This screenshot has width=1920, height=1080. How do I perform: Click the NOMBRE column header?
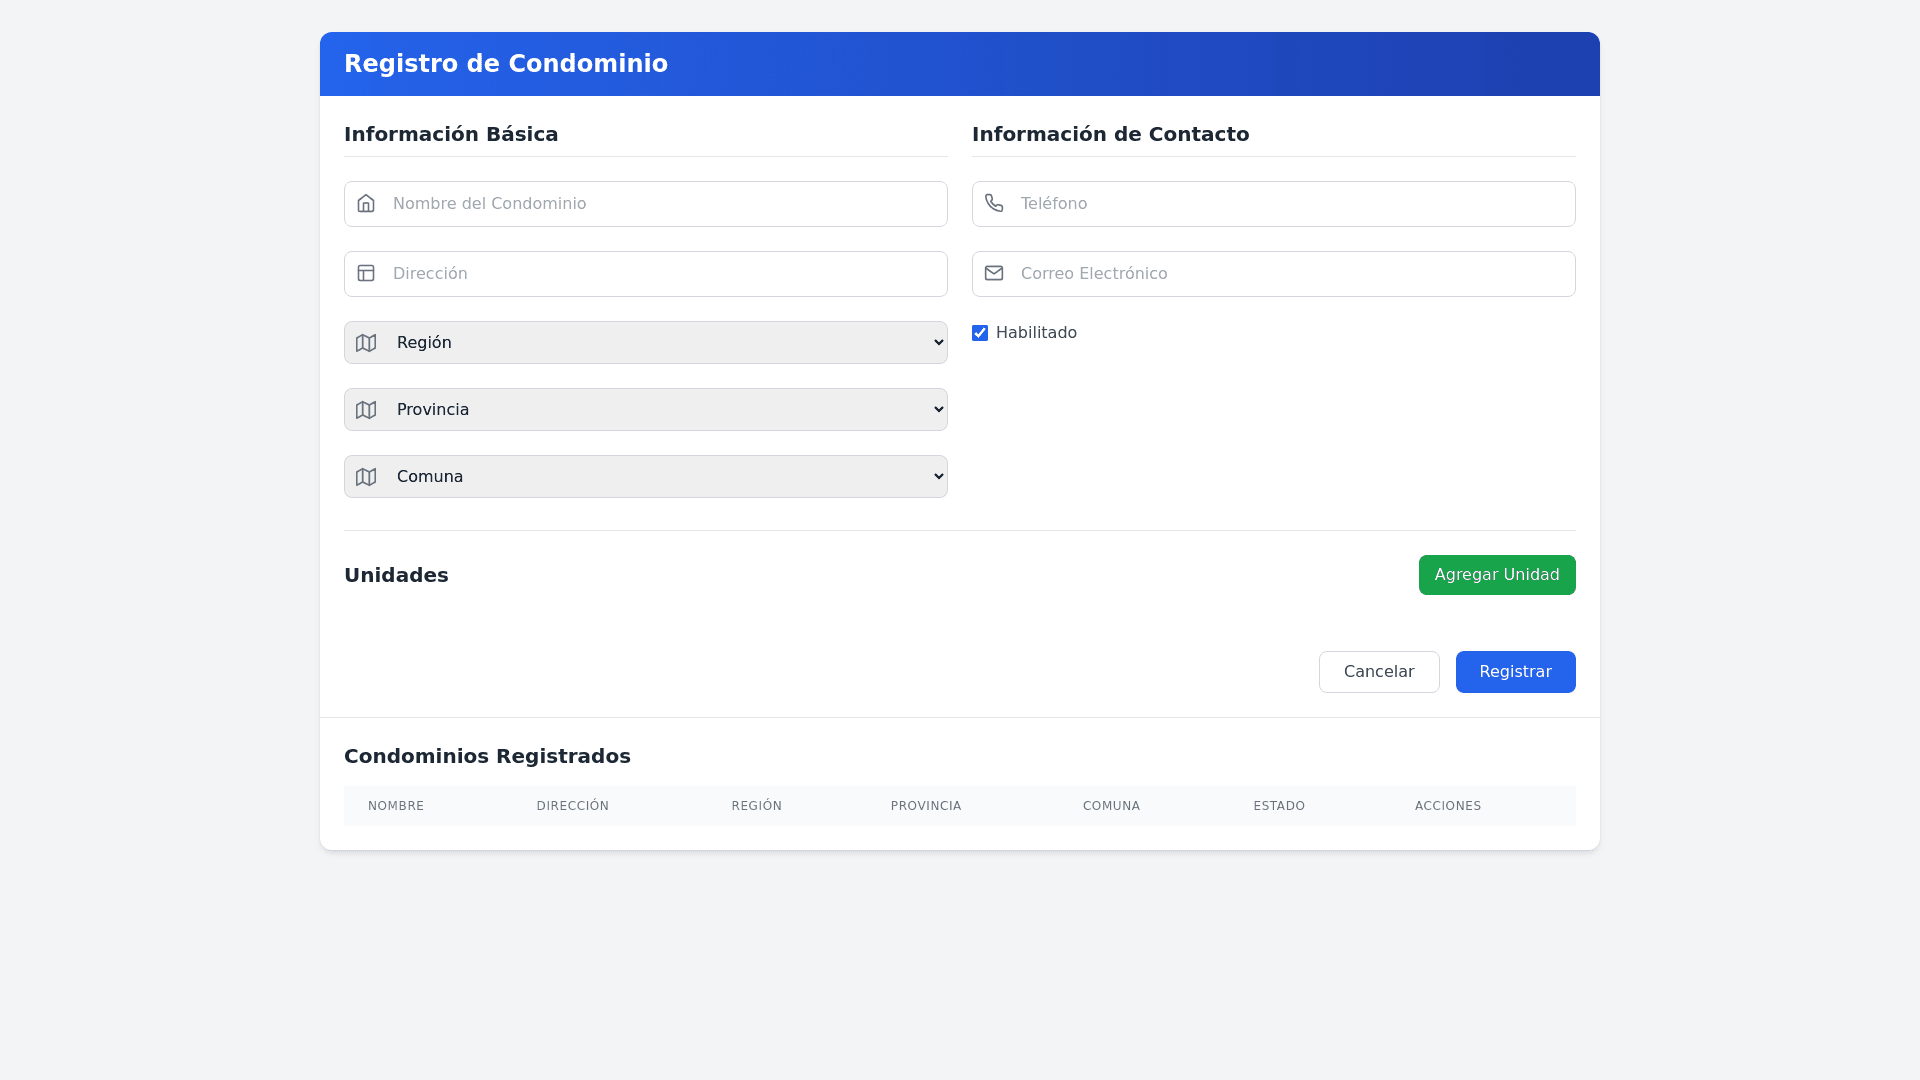[396, 806]
